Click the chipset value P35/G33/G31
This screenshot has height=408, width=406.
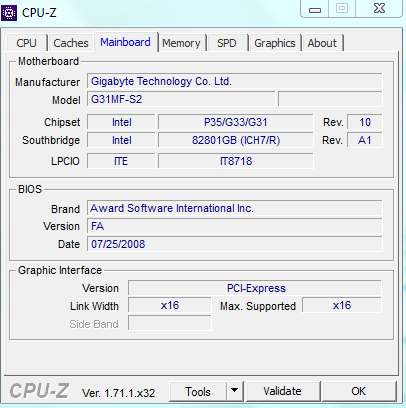click(x=236, y=122)
